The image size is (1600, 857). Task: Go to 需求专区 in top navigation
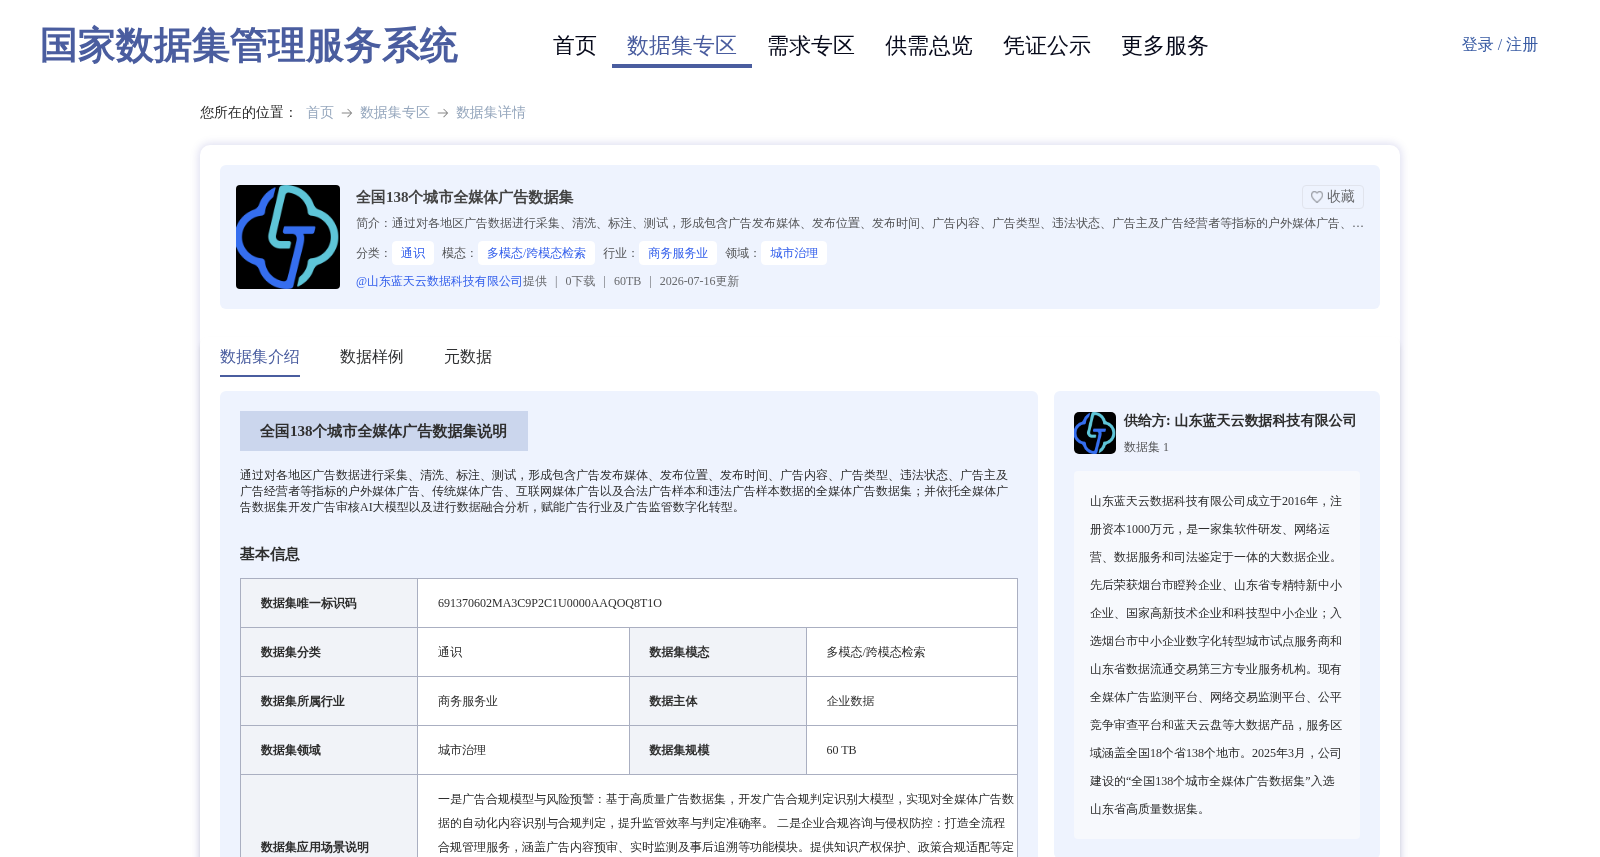tap(811, 46)
